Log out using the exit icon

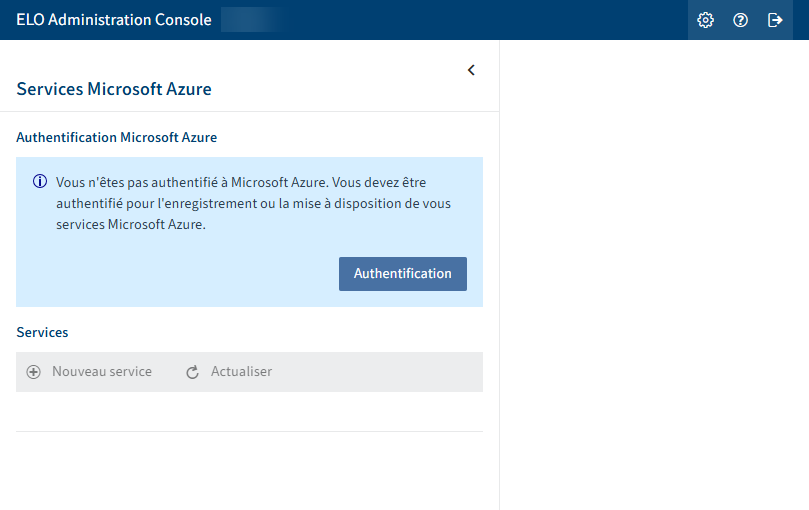[x=775, y=20]
